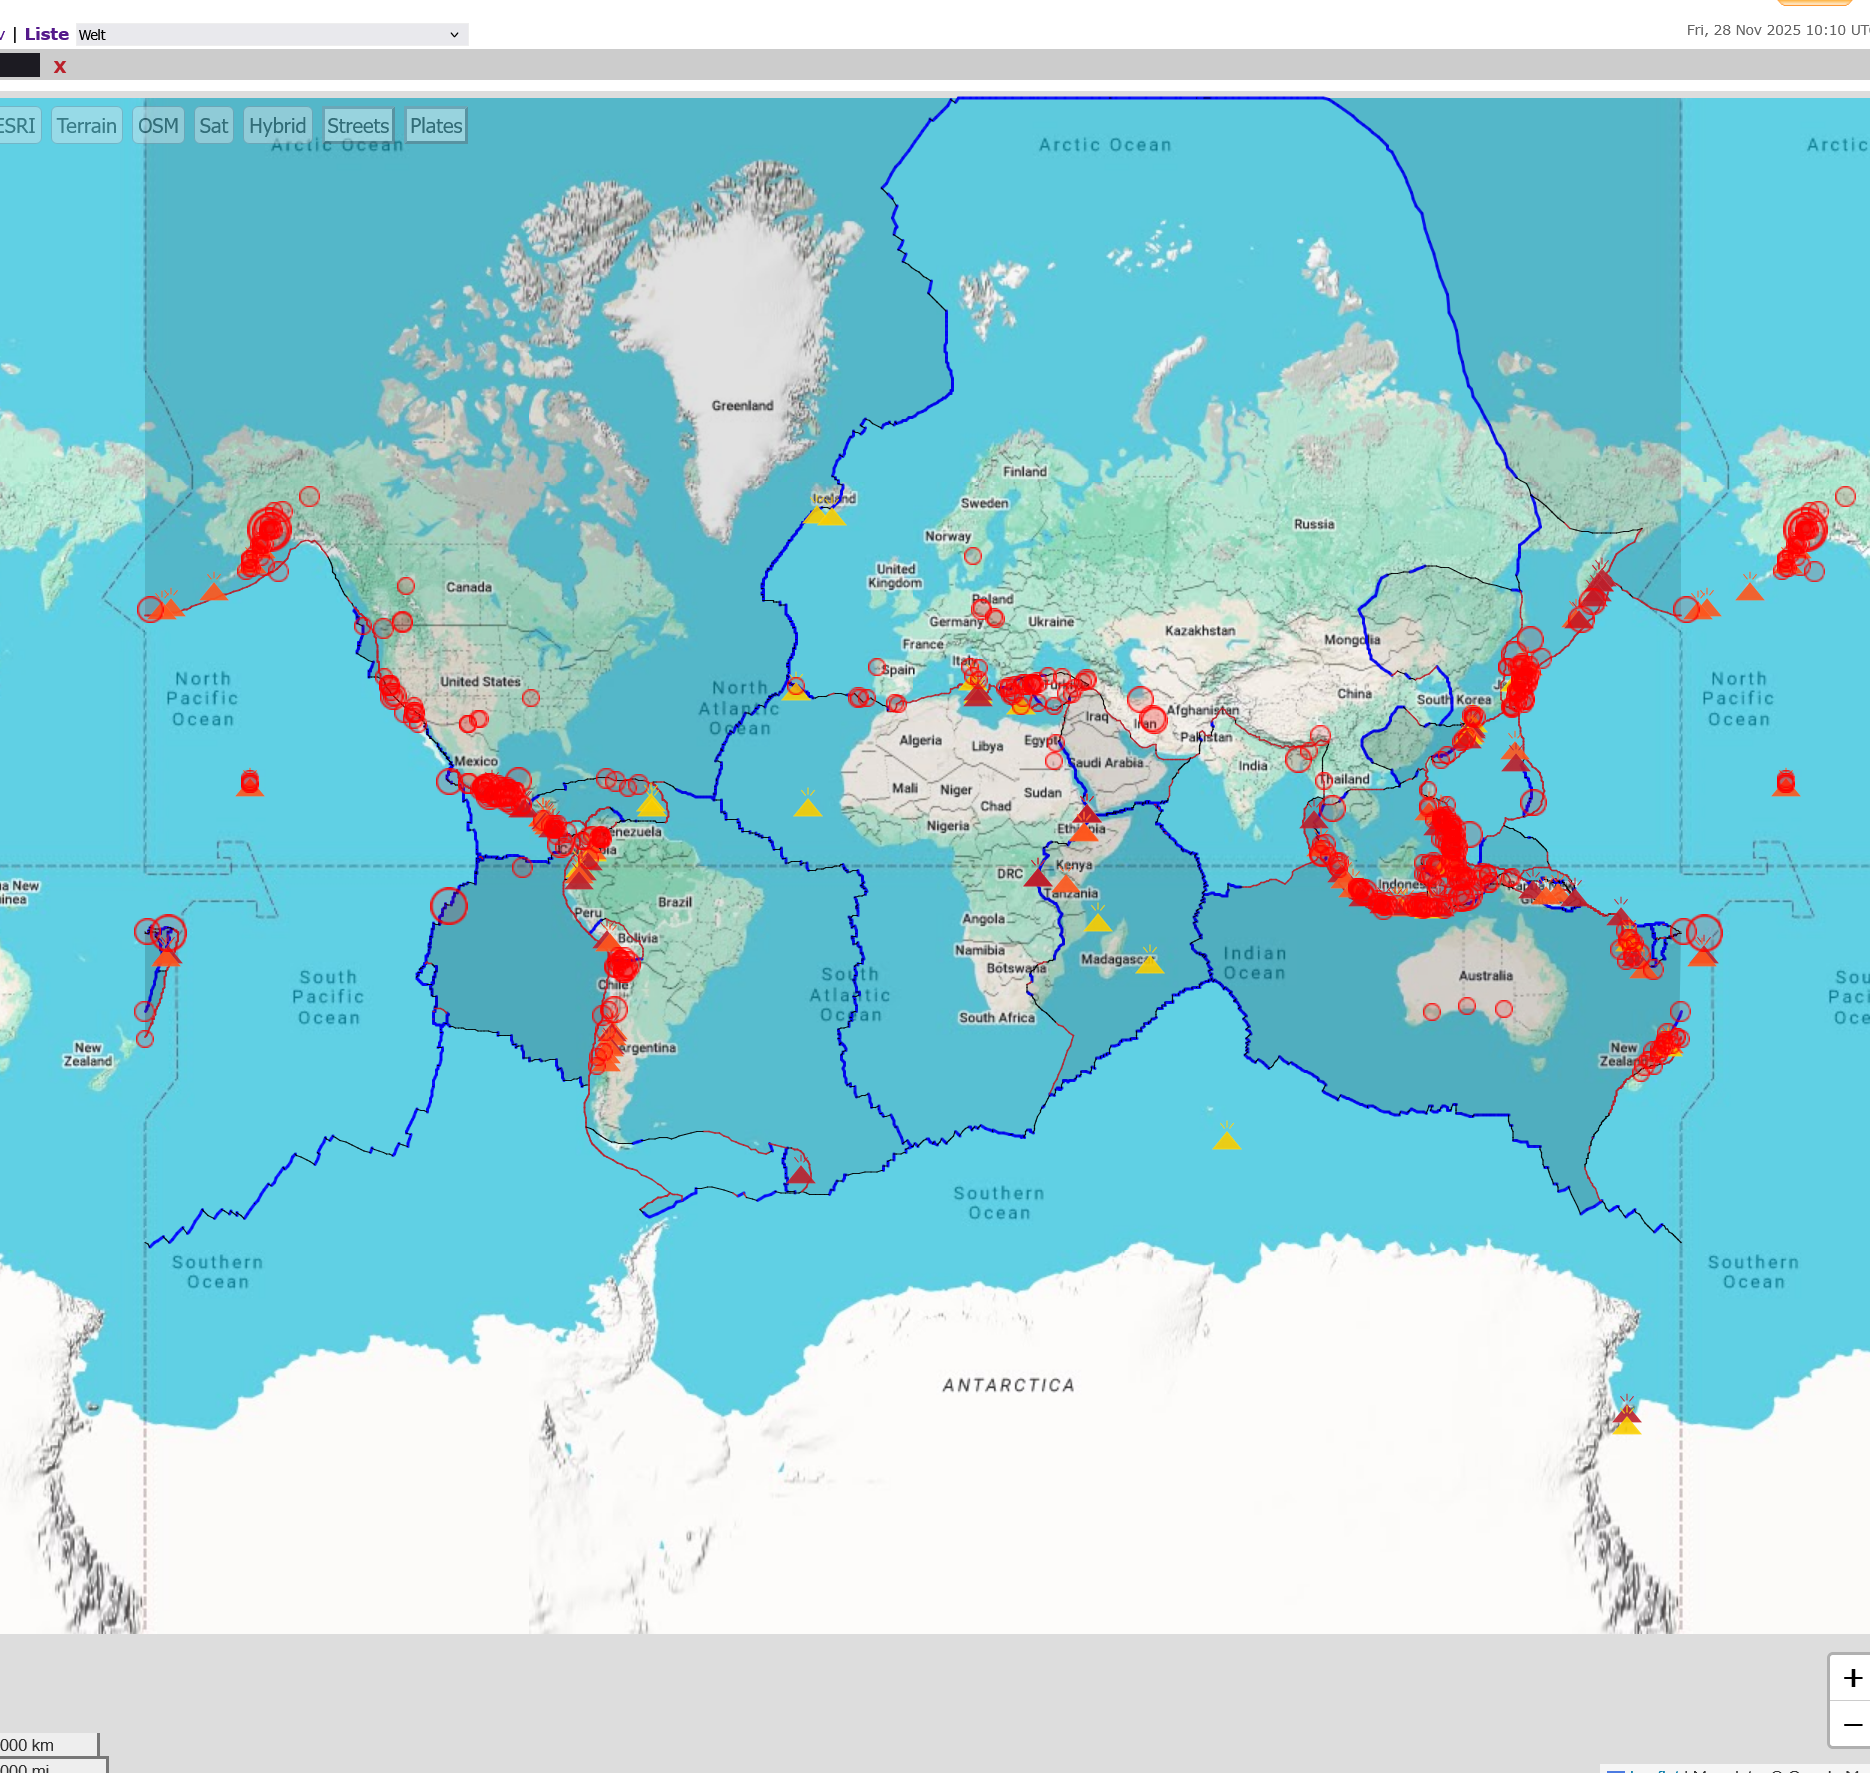Click the large earthquake circle west of Peru

(x=449, y=906)
